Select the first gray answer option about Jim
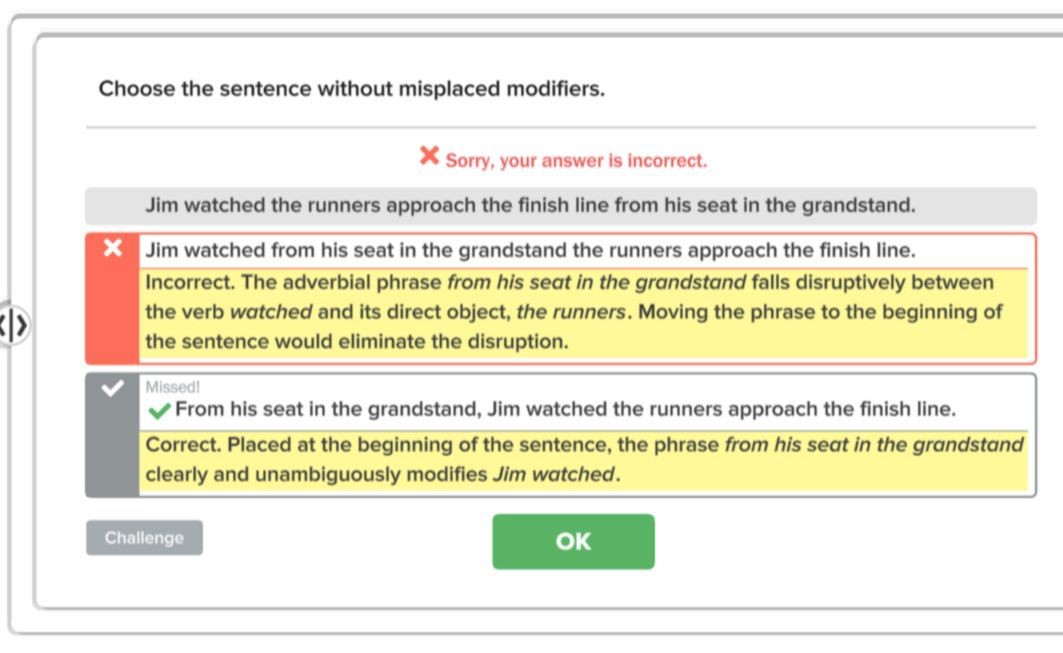 tap(561, 206)
